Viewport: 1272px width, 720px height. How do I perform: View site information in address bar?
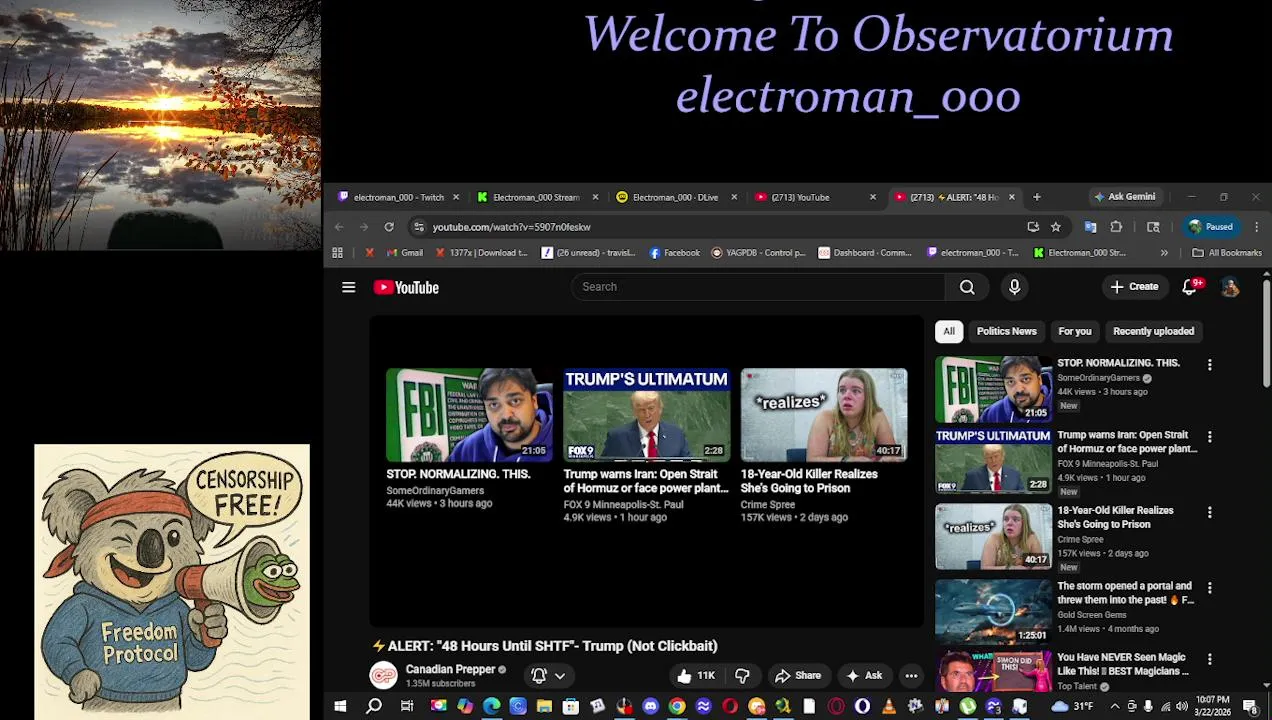click(419, 227)
